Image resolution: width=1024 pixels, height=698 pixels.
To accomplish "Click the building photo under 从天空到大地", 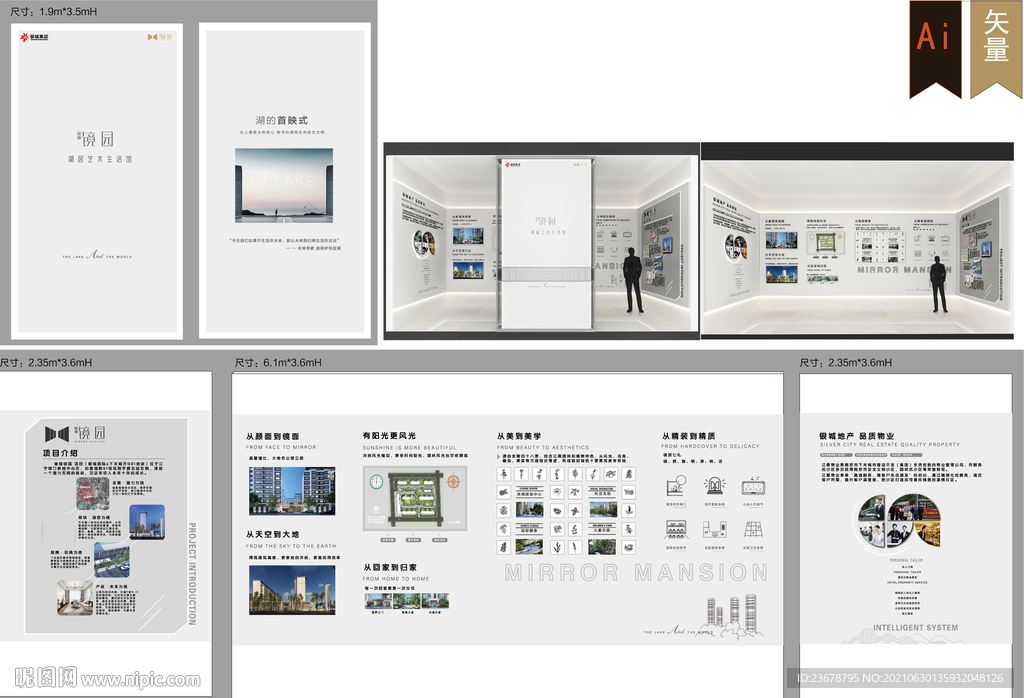I will 292,590.
